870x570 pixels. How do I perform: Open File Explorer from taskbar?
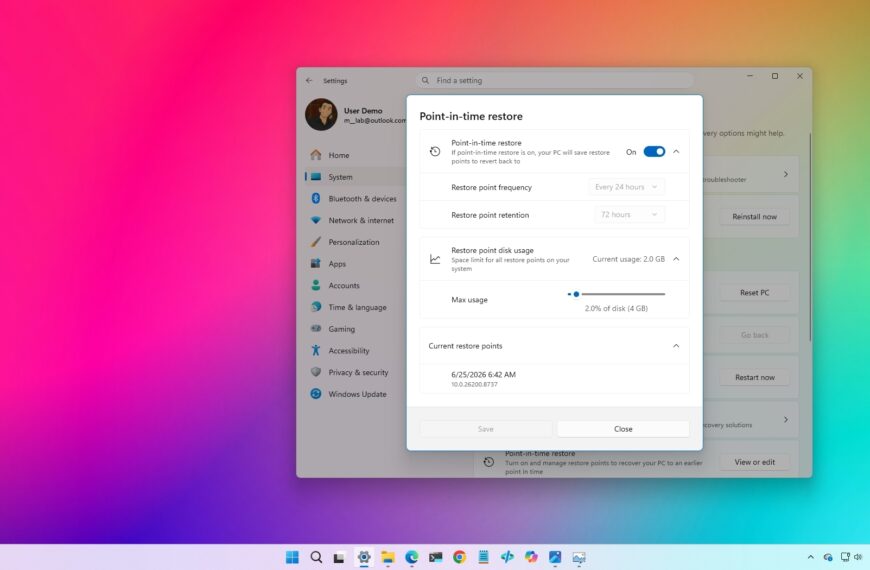pos(388,557)
